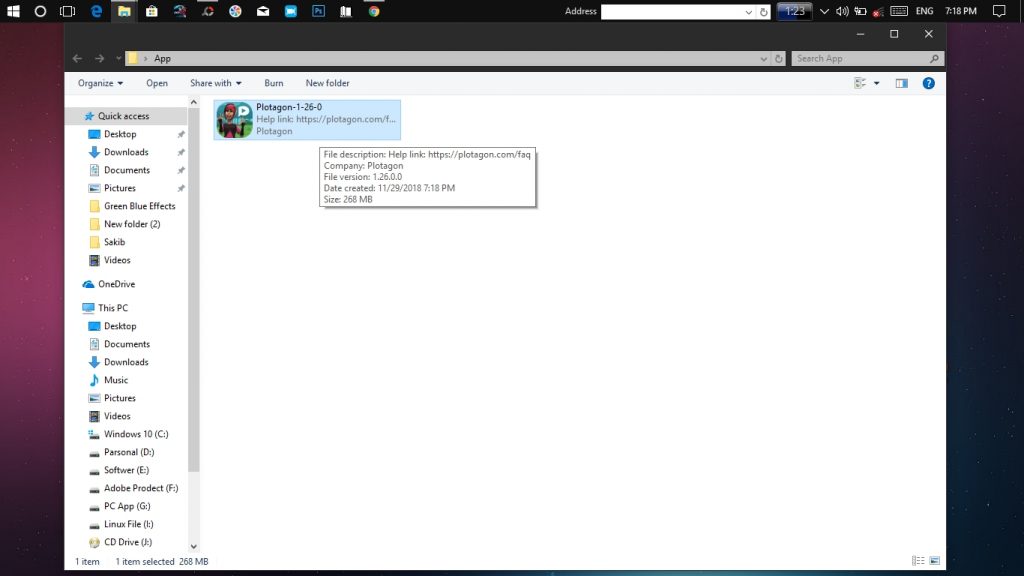Open File Explorer taskbar icon
1024x576 pixels.
coord(124,11)
